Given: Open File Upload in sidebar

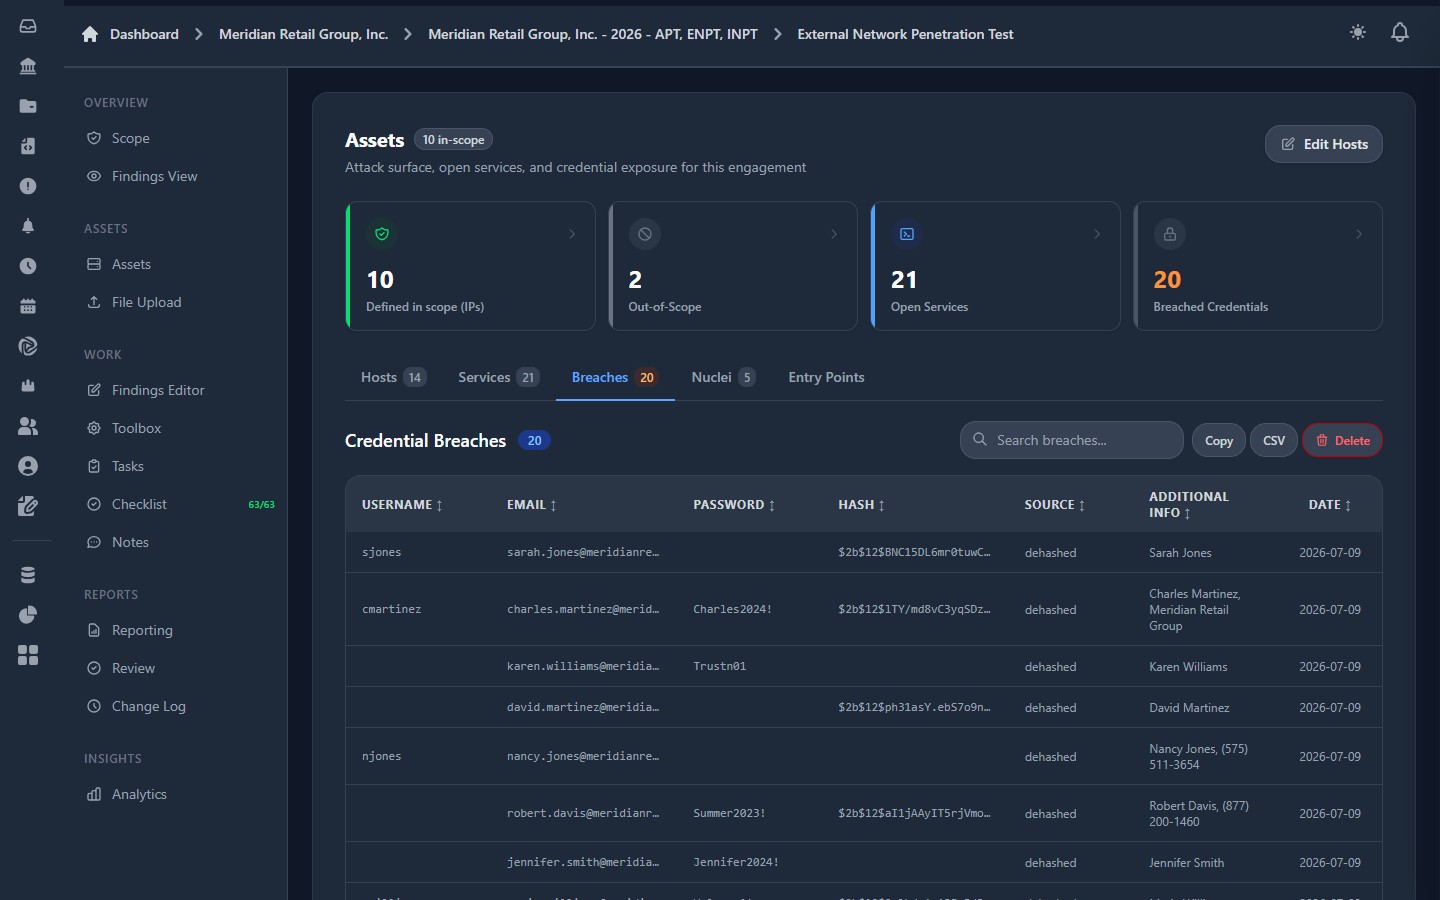Looking at the screenshot, I should click(180, 302).
